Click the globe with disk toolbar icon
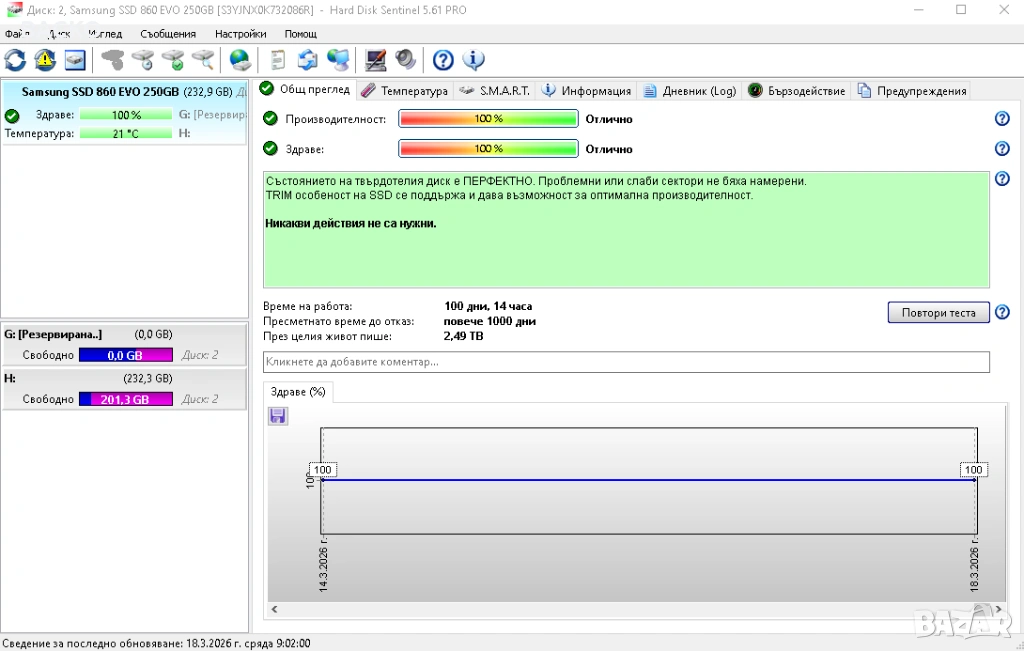The height and width of the screenshot is (651, 1024). [240, 60]
